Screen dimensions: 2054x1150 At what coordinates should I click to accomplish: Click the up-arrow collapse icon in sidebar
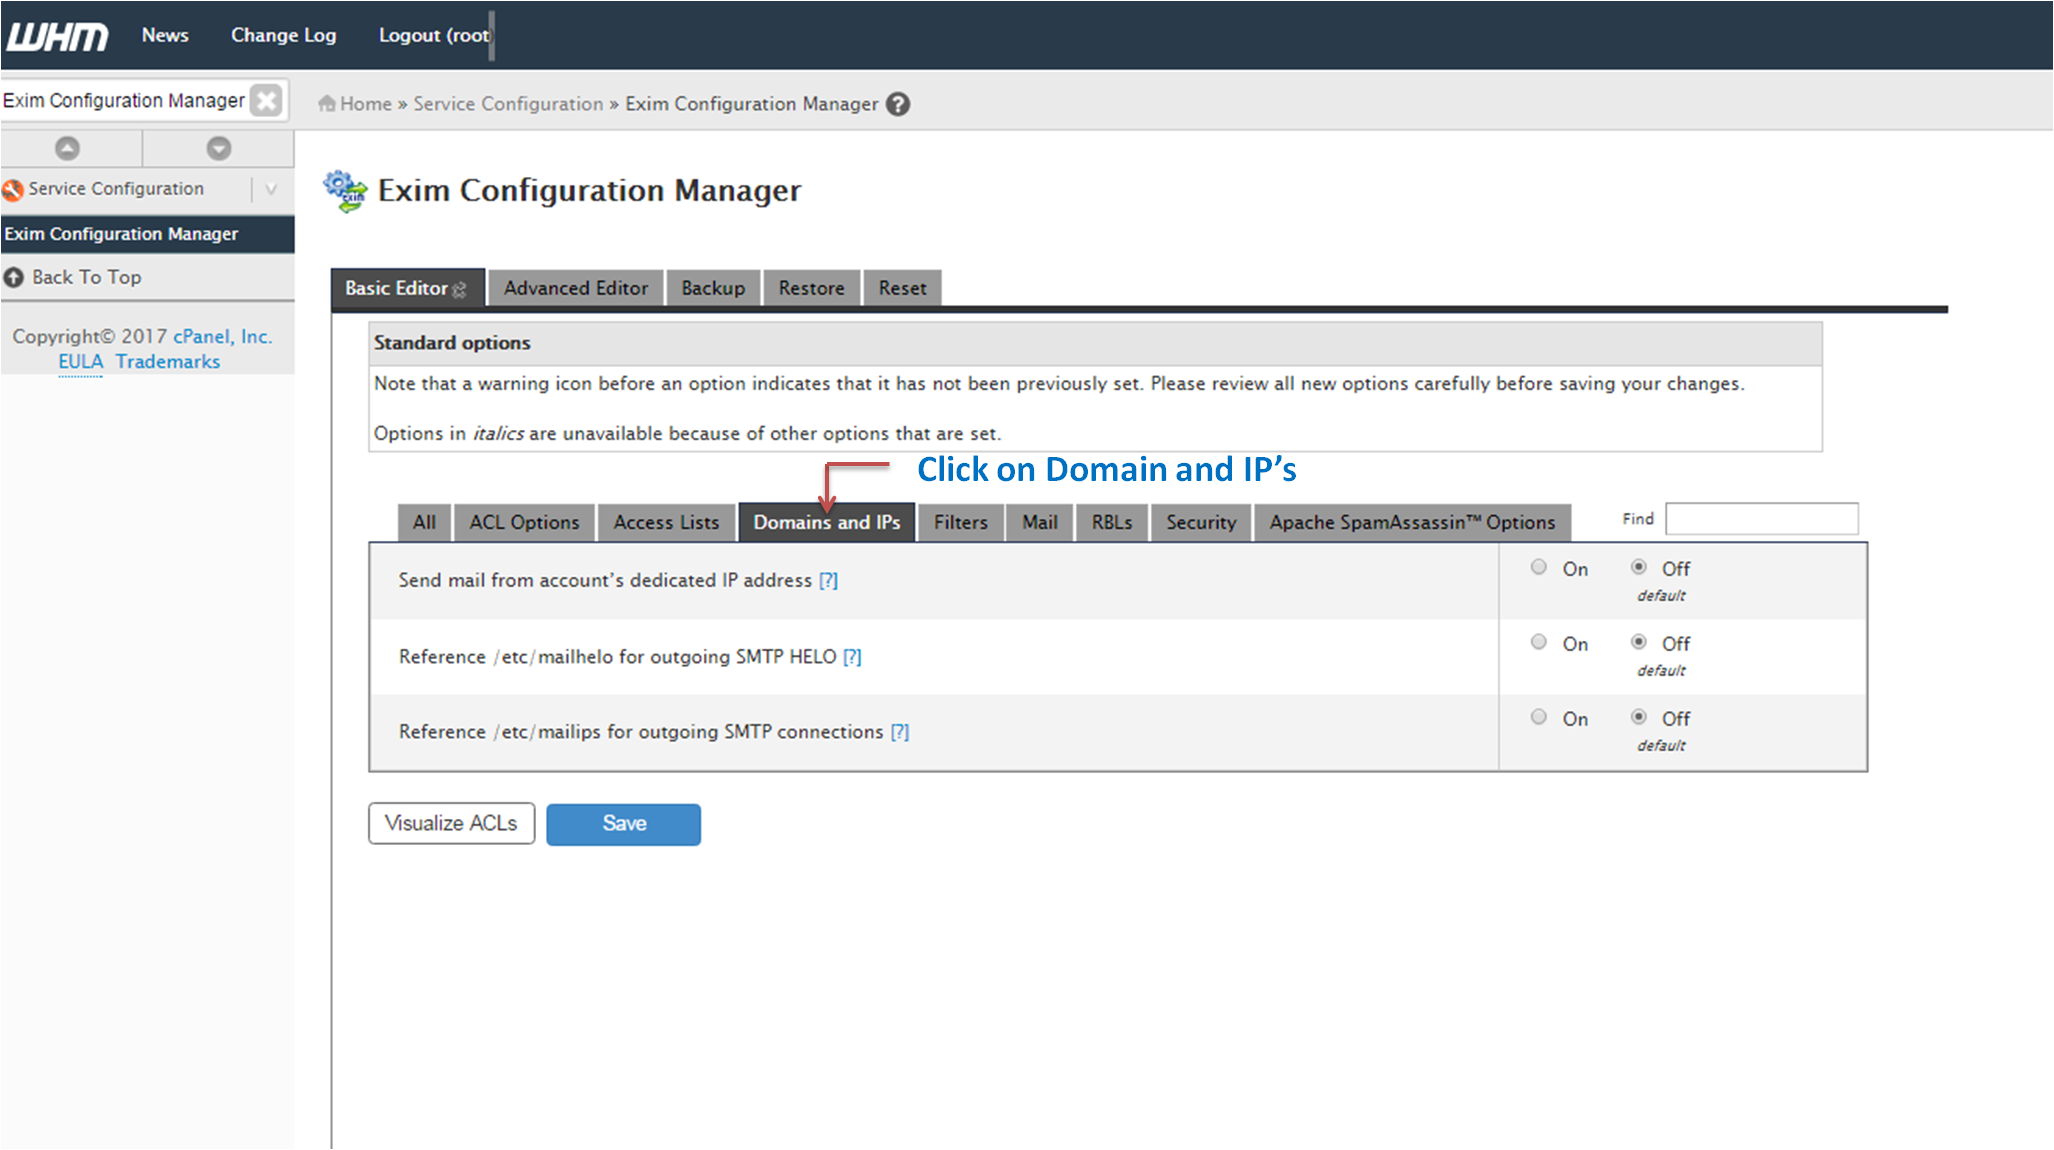point(67,149)
